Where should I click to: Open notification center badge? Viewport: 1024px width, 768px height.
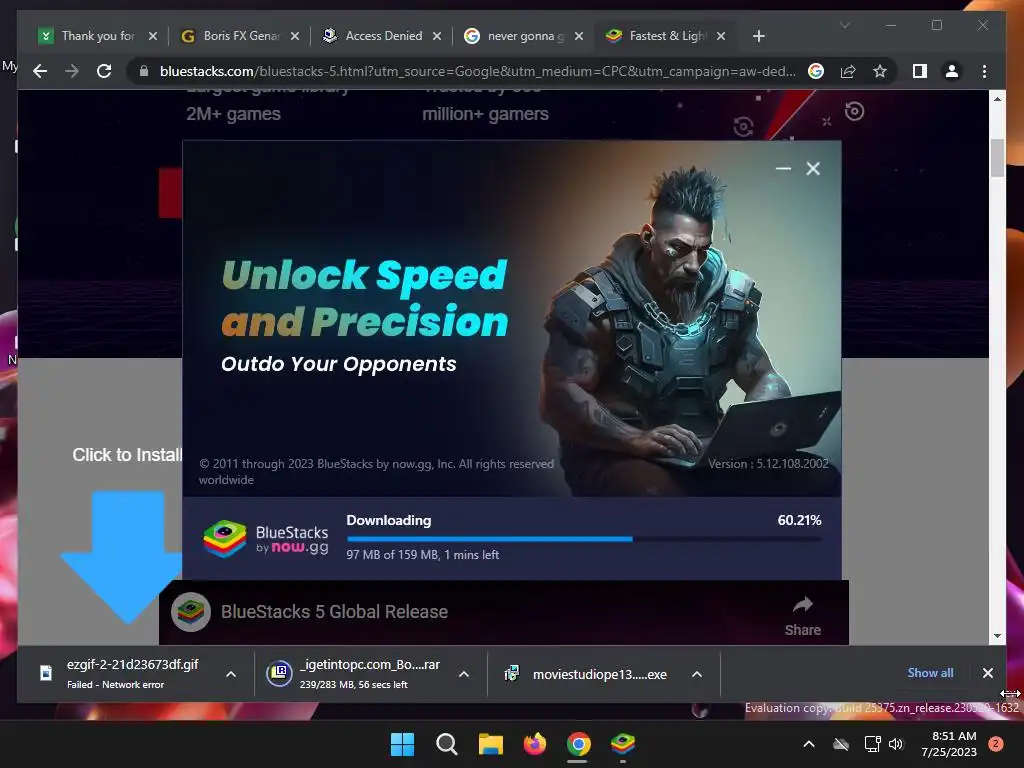[x=996, y=744]
